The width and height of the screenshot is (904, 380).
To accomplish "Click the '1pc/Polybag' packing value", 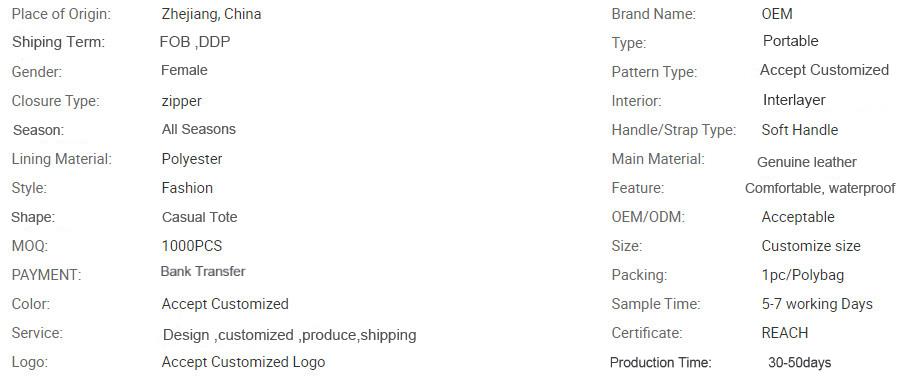I will [x=803, y=275].
